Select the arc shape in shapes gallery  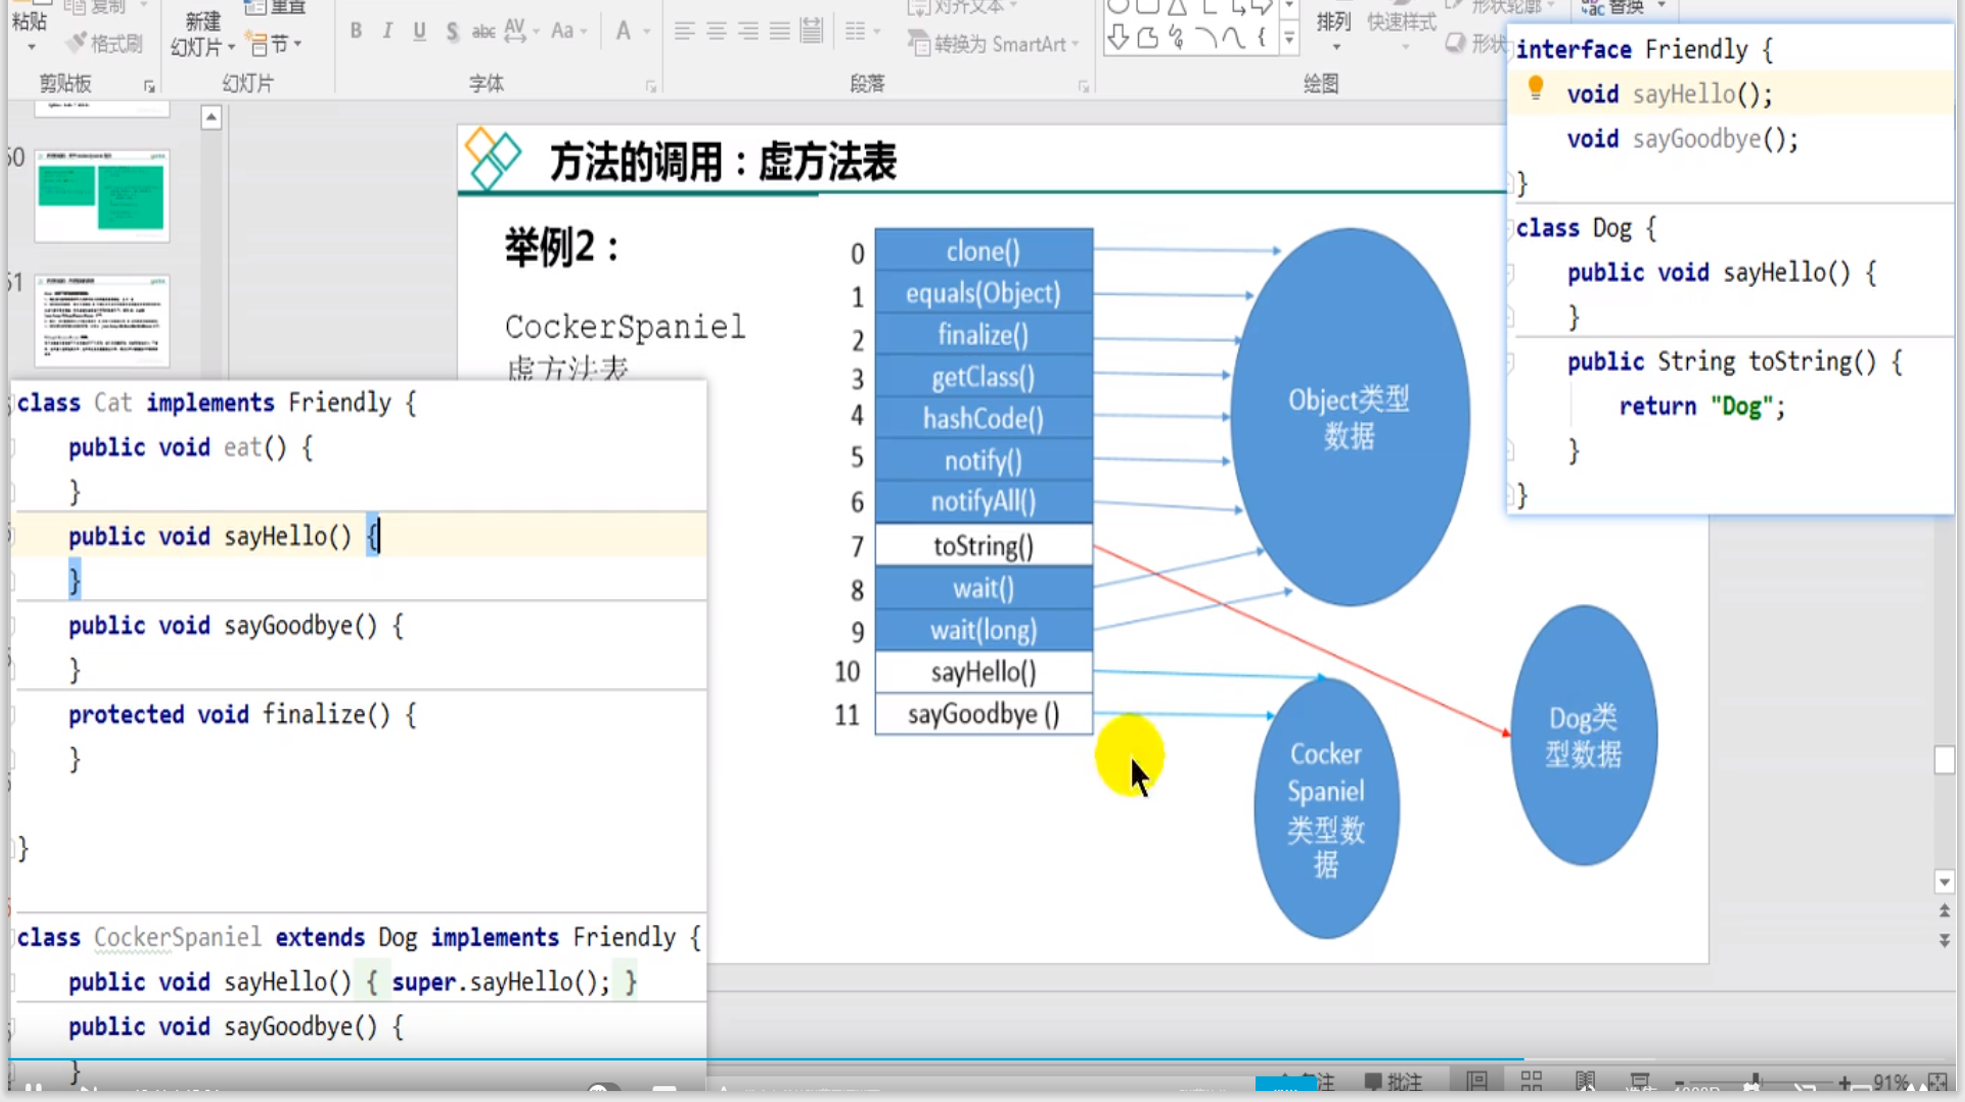coord(1206,38)
